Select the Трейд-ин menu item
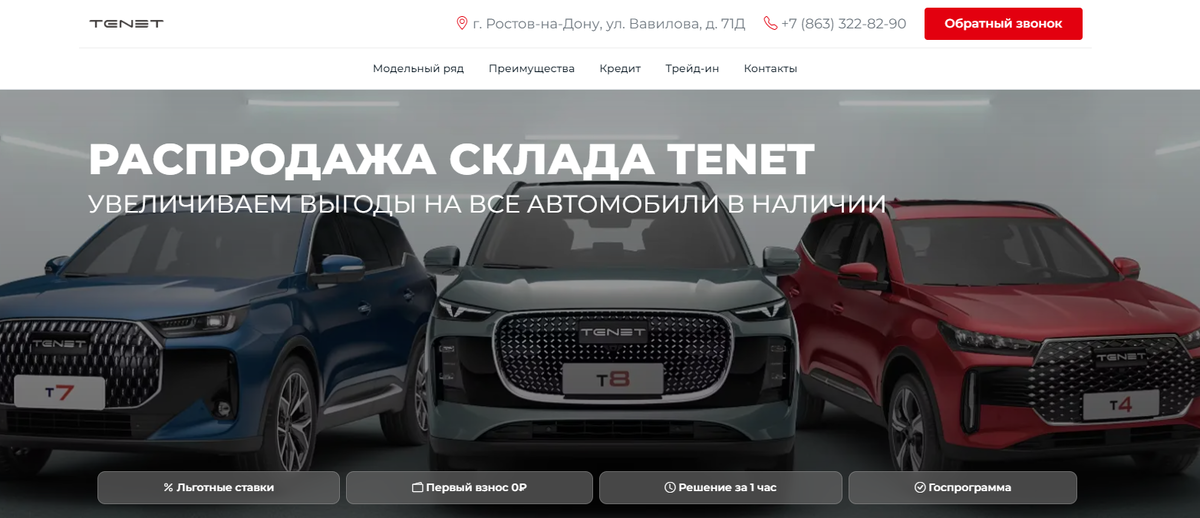 pos(692,69)
